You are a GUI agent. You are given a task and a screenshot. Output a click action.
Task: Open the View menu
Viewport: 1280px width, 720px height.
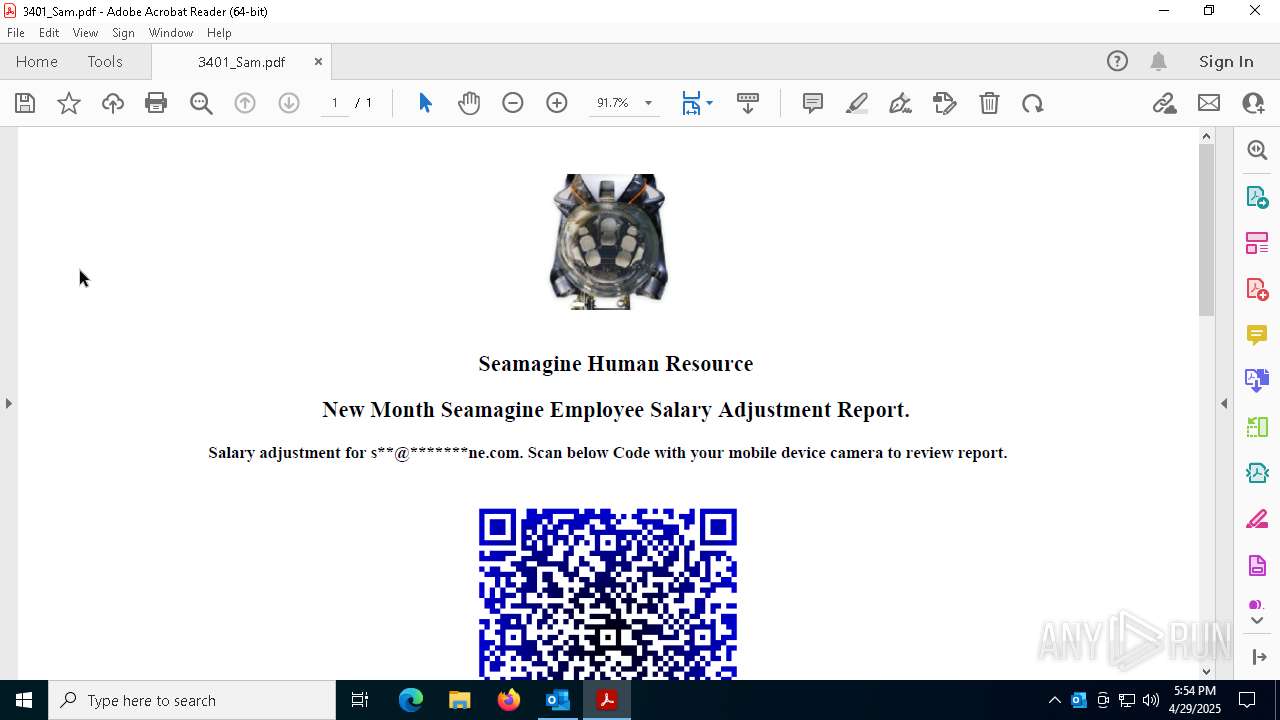(x=85, y=33)
